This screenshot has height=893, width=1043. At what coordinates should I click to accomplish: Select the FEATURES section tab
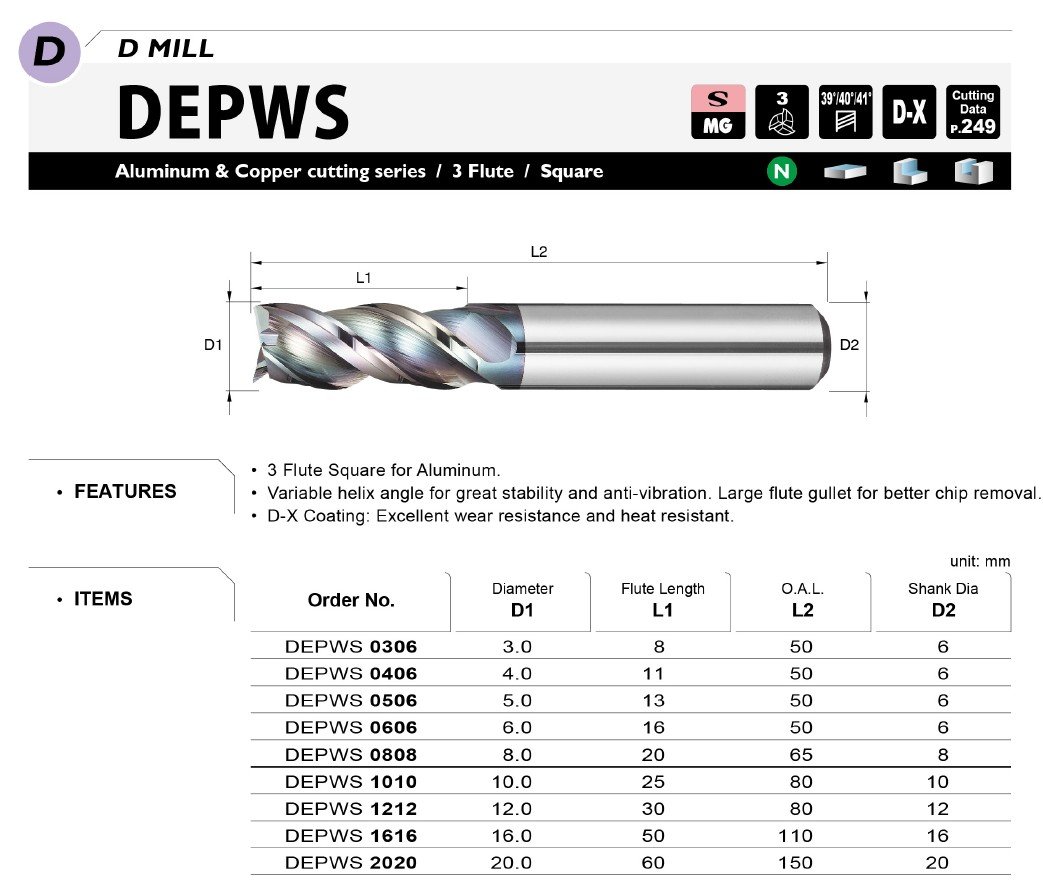coord(125,491)
